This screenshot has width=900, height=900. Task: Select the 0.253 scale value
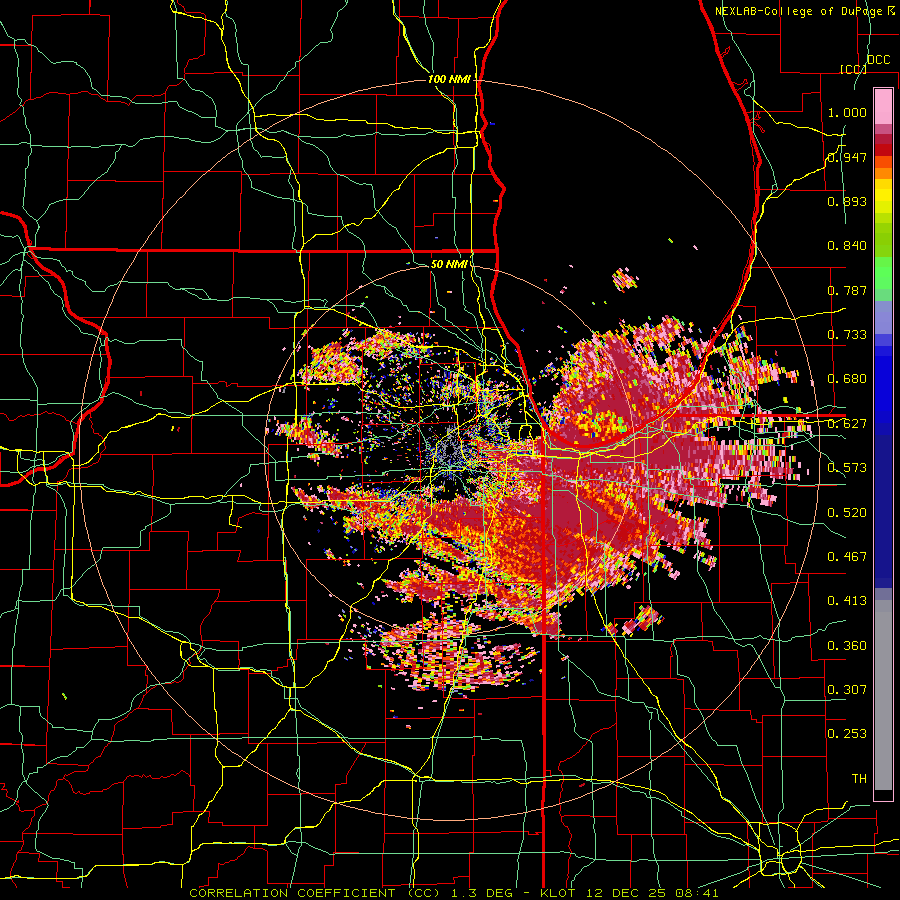847,734
